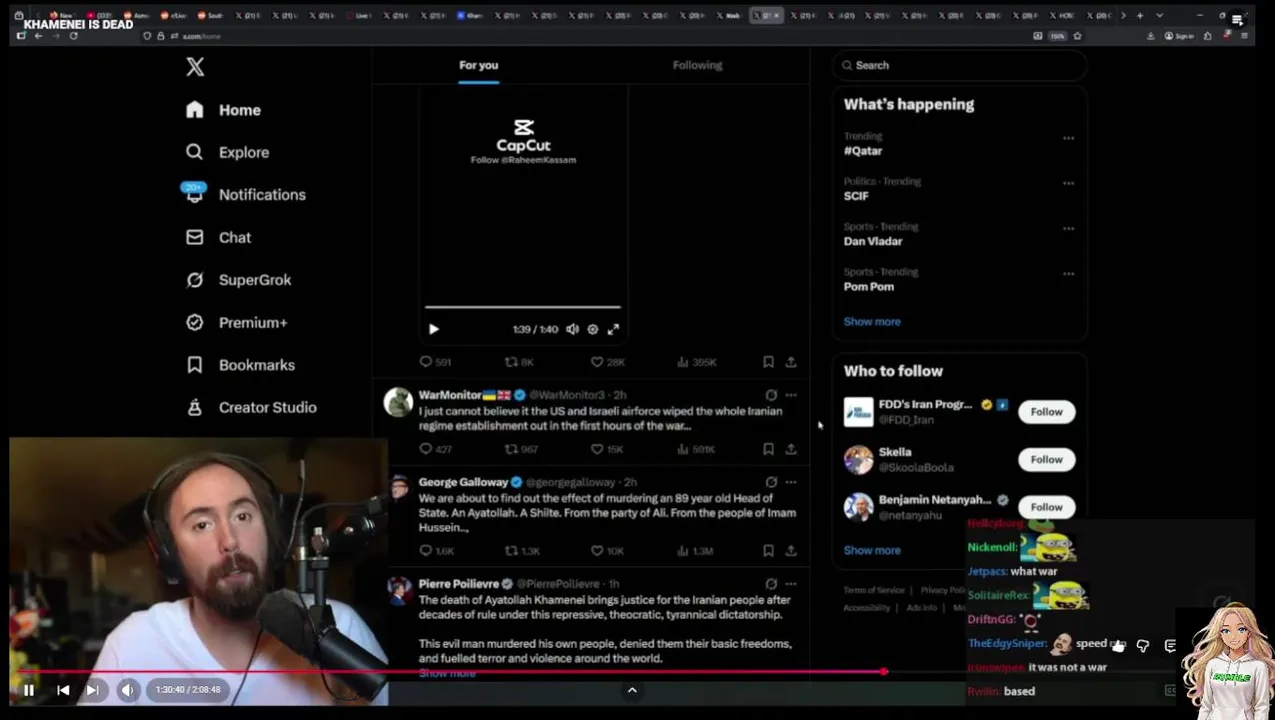This screenshot has height=720, width=1275.
Task: Open embedded video settings gear
Action: [x=593, y=329]
